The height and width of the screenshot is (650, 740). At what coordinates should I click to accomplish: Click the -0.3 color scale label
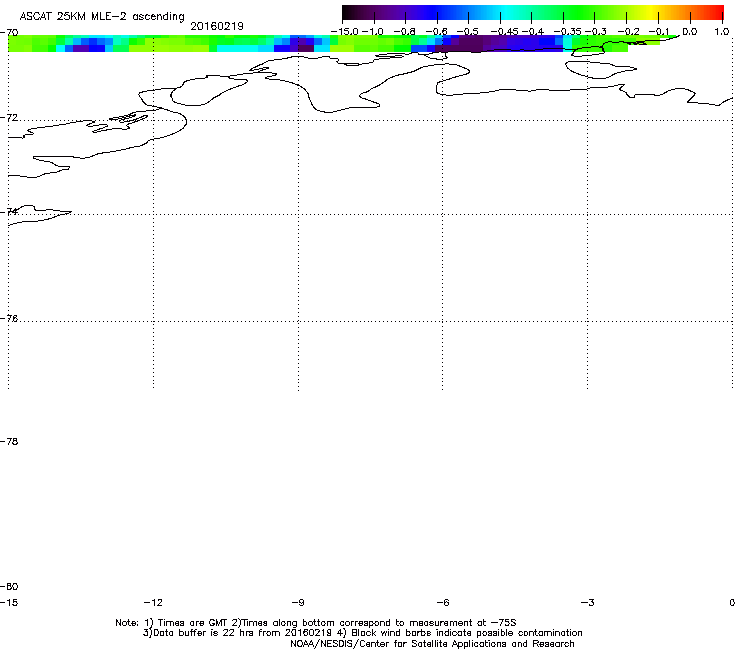point(595,32)
